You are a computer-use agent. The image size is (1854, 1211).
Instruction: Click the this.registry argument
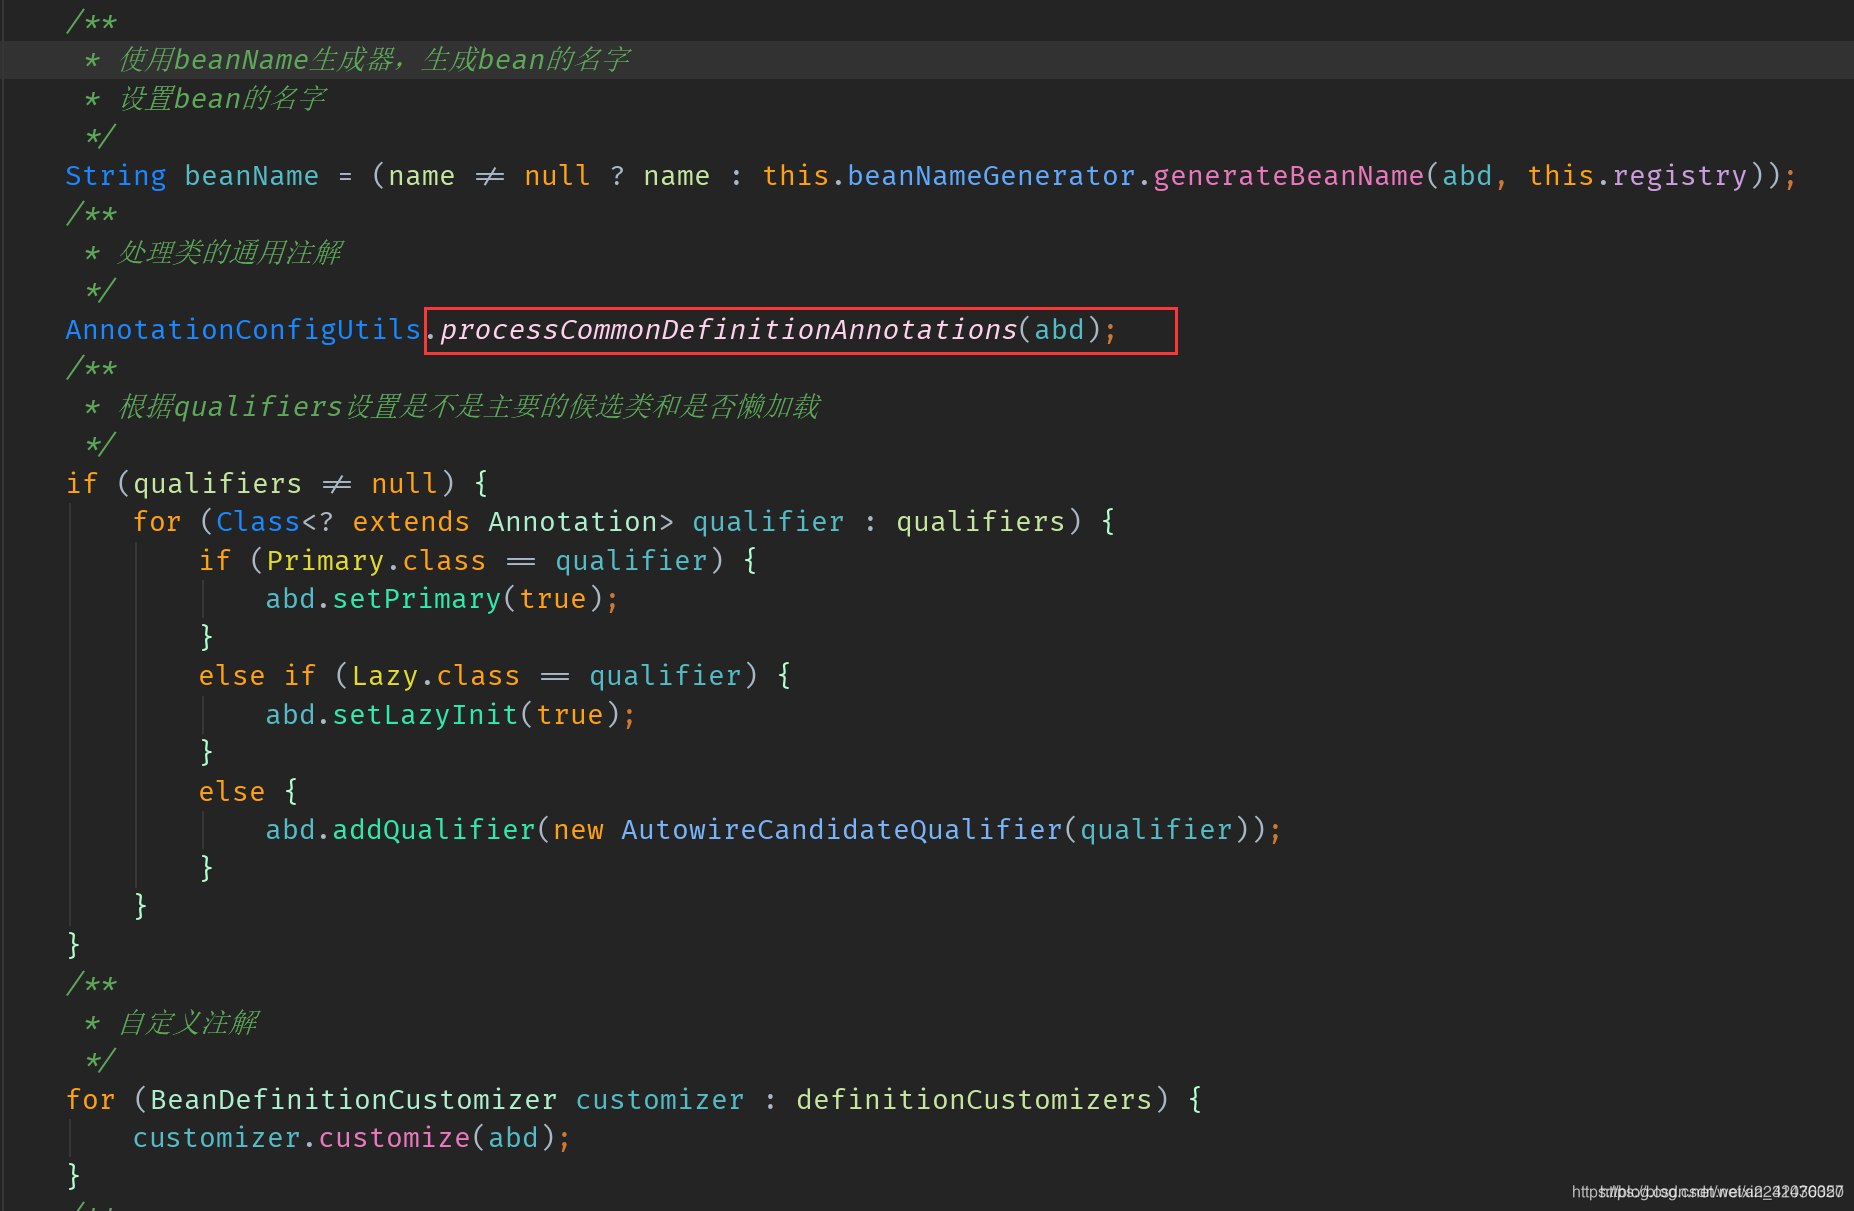[x=1637, y=176]
